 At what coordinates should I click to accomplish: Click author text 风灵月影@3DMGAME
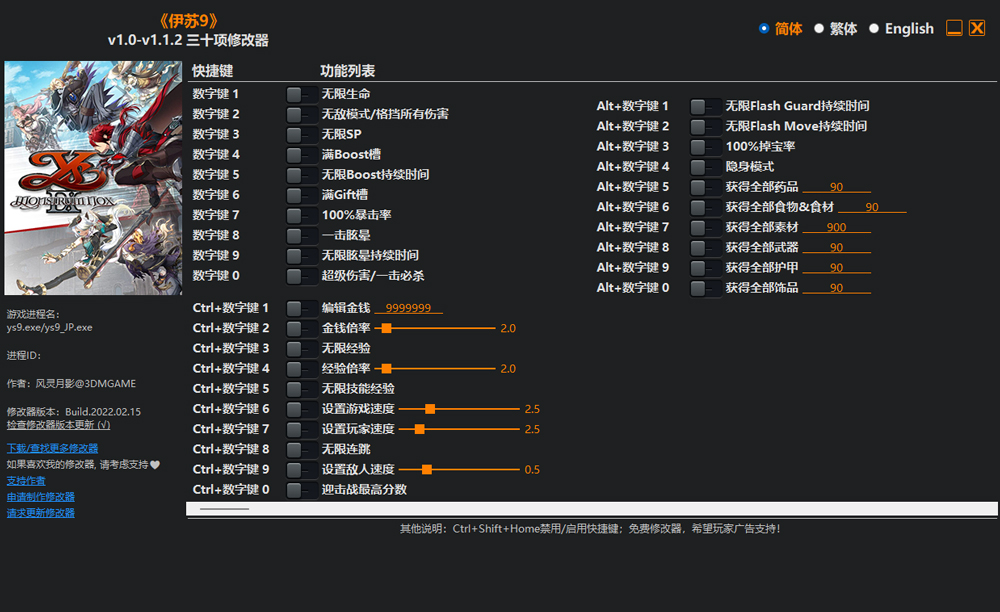point(85,384)
